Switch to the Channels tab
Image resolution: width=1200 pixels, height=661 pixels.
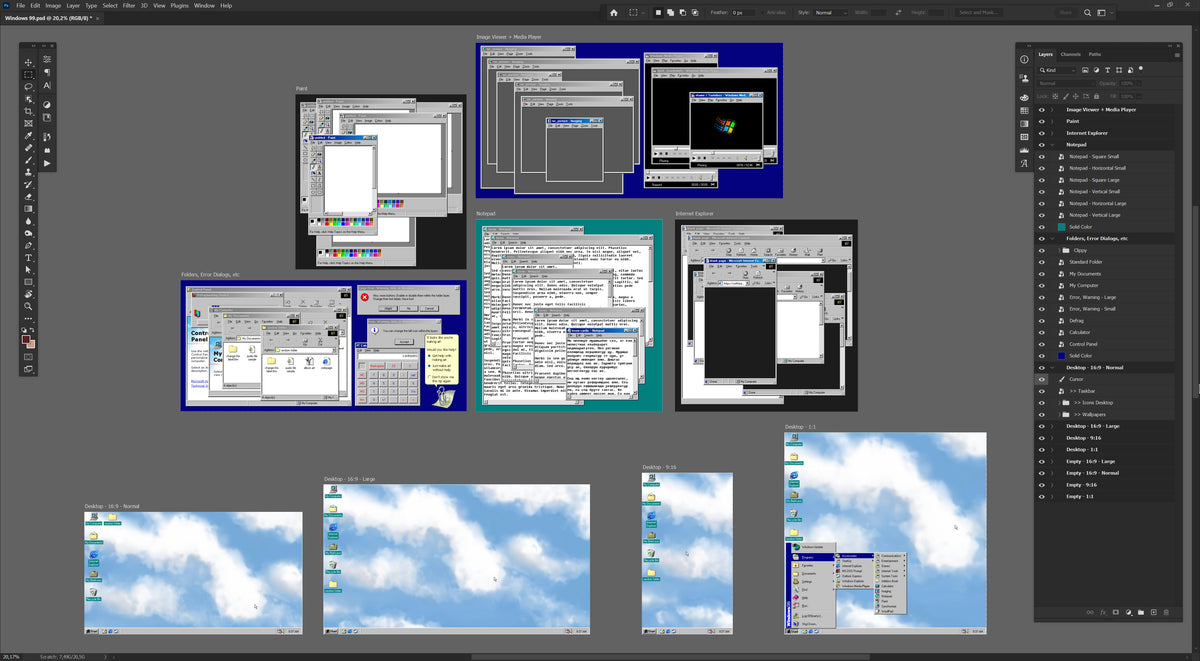coord(1070,54)
